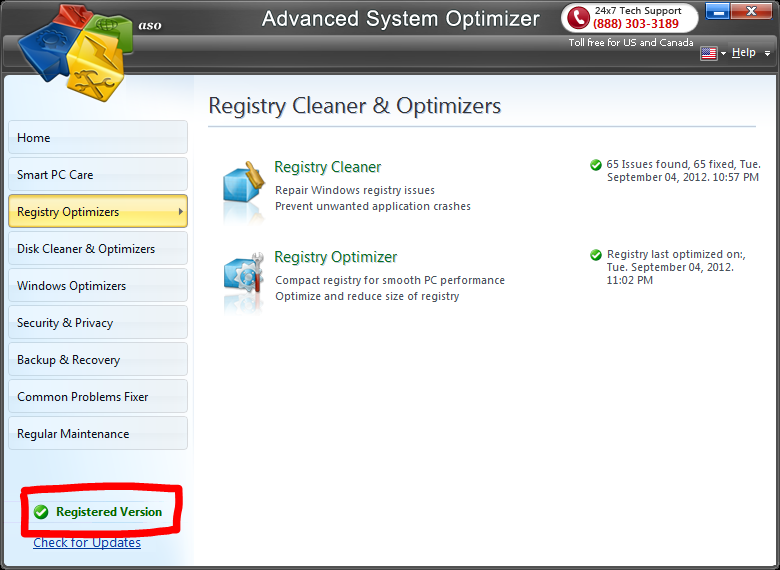
Task: Open Backup & Recovery section
Action: (98, 359)
